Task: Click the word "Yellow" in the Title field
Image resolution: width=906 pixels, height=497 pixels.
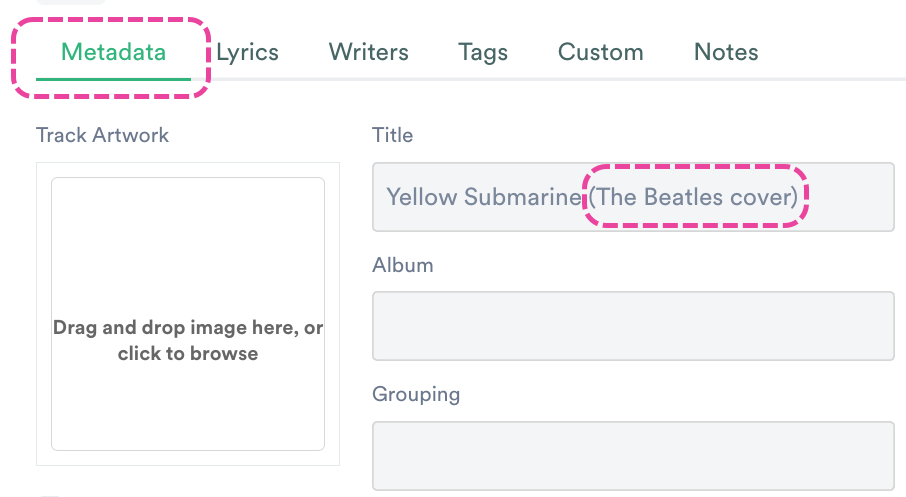Action: click(420, 197)
